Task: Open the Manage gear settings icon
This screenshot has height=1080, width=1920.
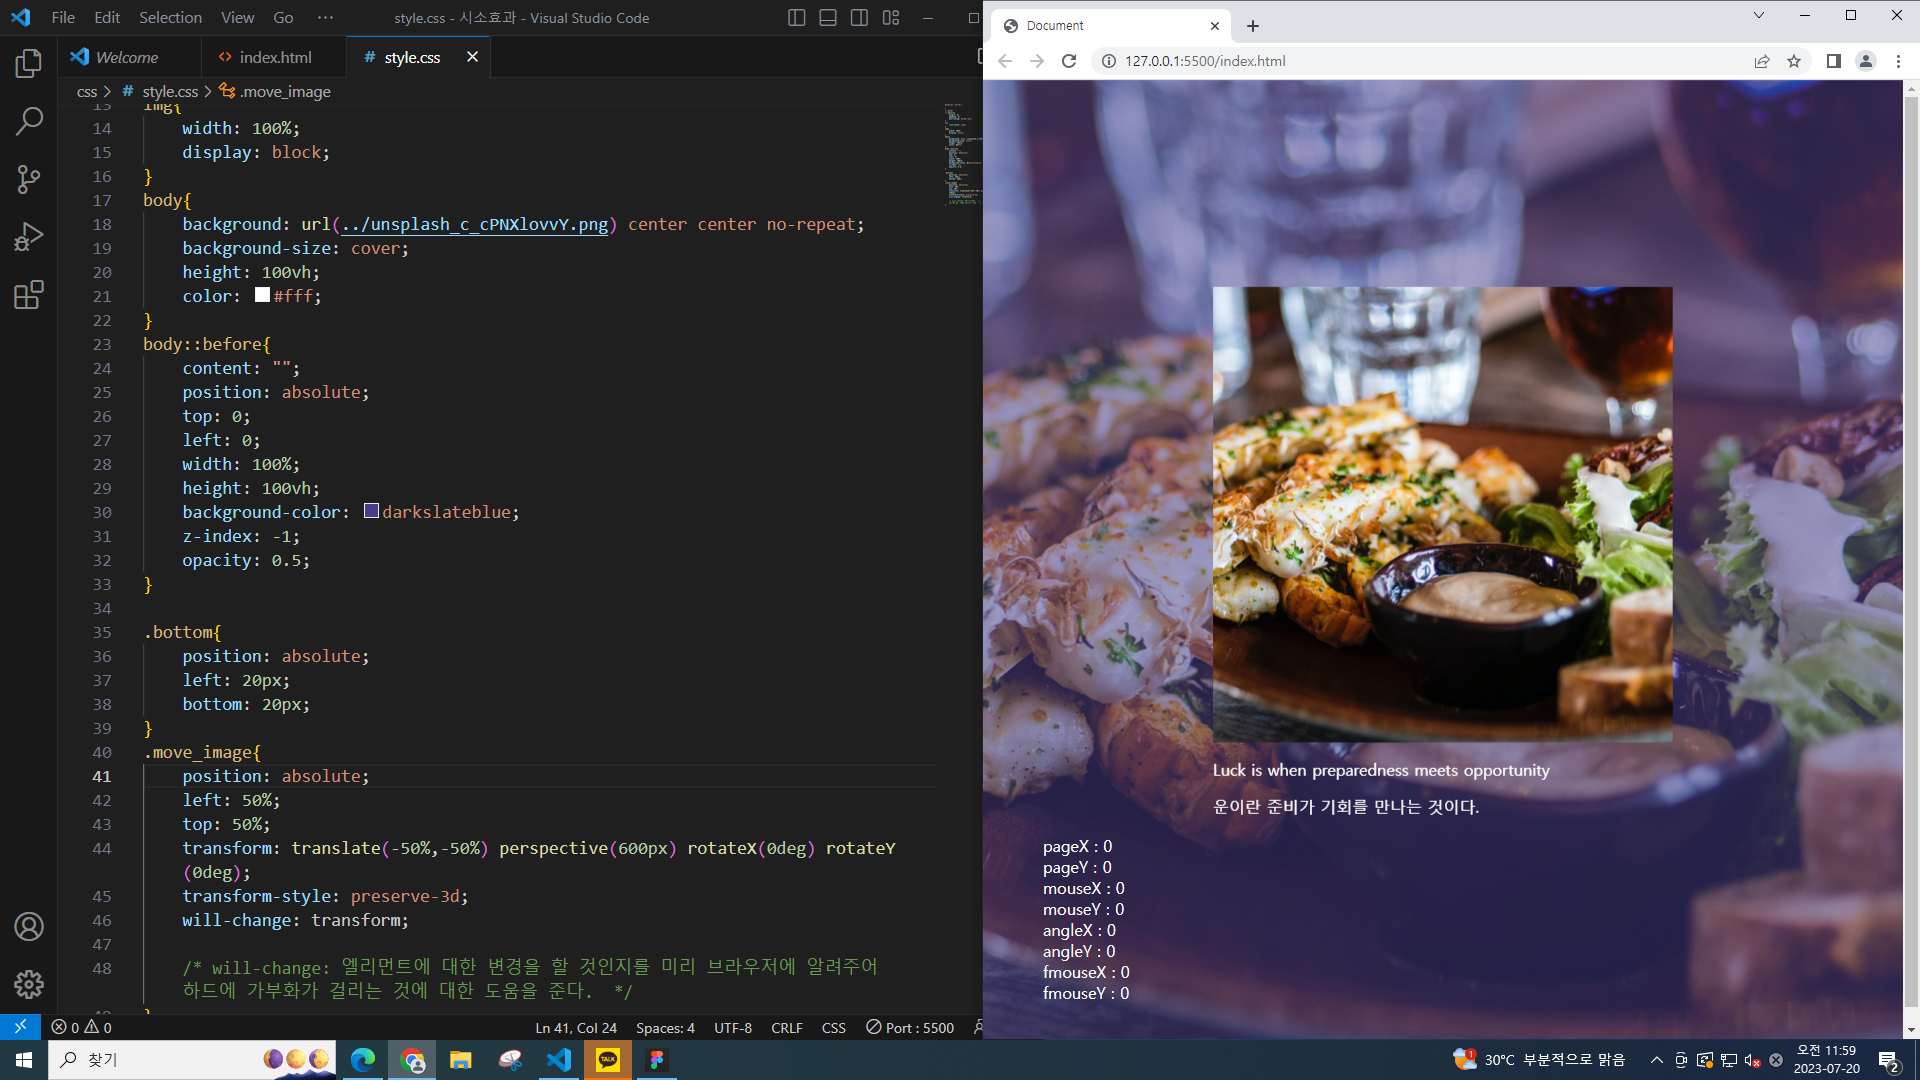Action: (29, 984)
